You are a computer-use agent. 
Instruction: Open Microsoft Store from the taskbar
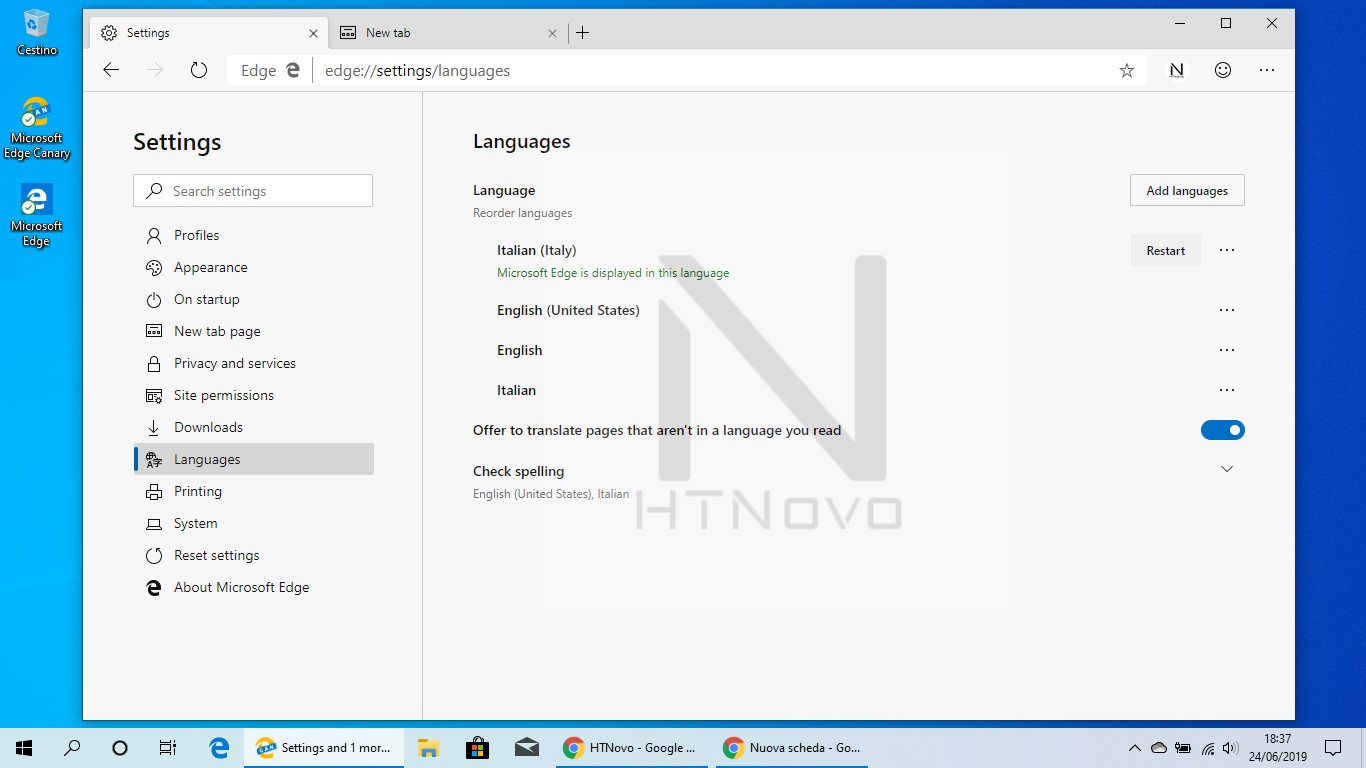(477, 747)
